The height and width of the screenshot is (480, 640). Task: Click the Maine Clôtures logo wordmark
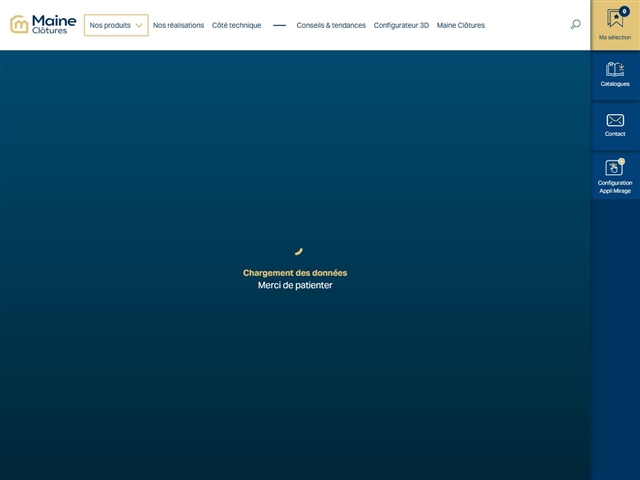coord(54,24)
